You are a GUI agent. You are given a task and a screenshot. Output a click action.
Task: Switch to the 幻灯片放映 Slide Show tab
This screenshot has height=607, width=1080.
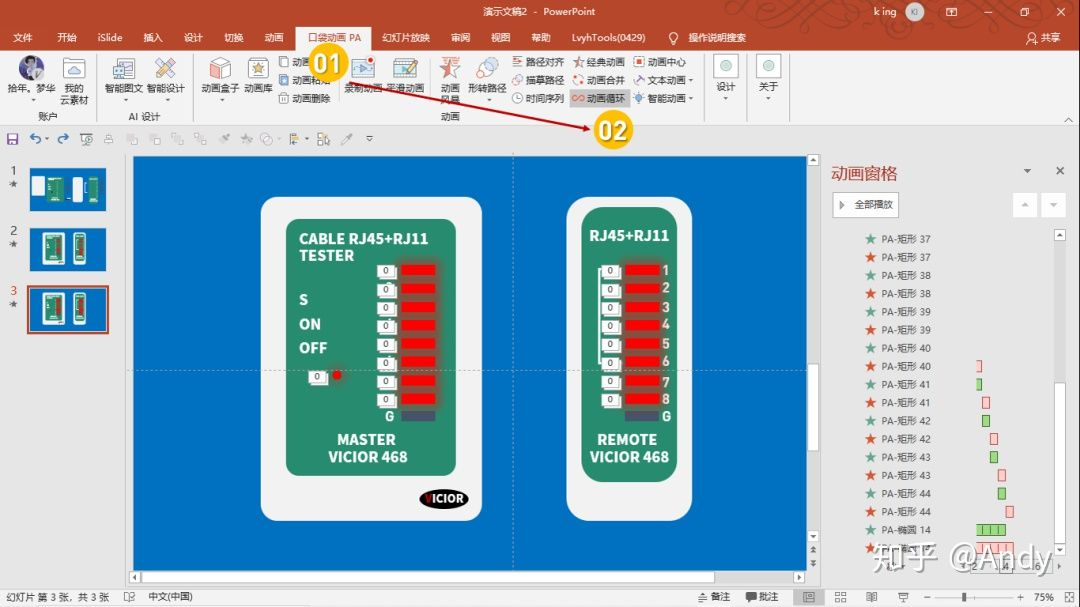(x=406, y=38)
